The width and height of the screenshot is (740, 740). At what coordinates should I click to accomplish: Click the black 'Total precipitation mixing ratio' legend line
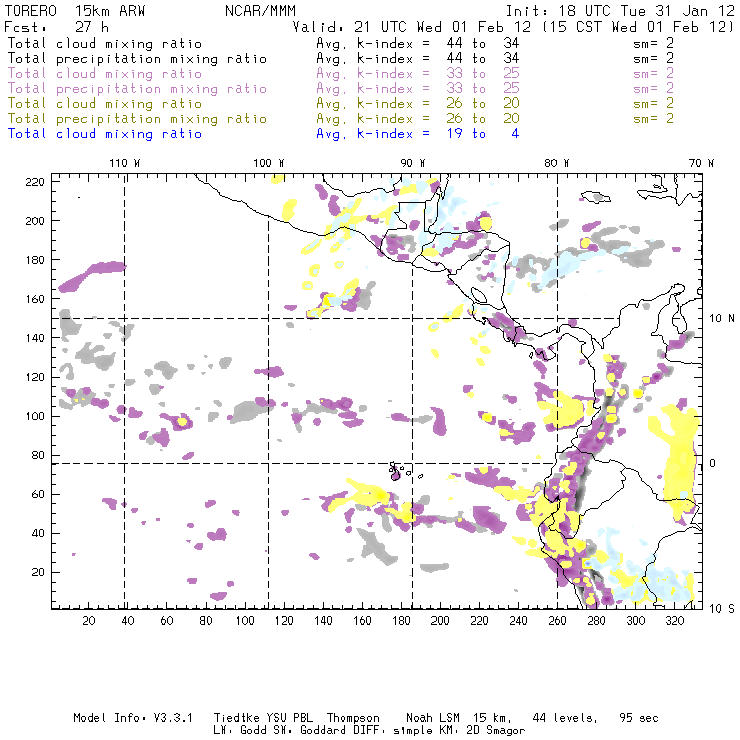pos(137,59)
